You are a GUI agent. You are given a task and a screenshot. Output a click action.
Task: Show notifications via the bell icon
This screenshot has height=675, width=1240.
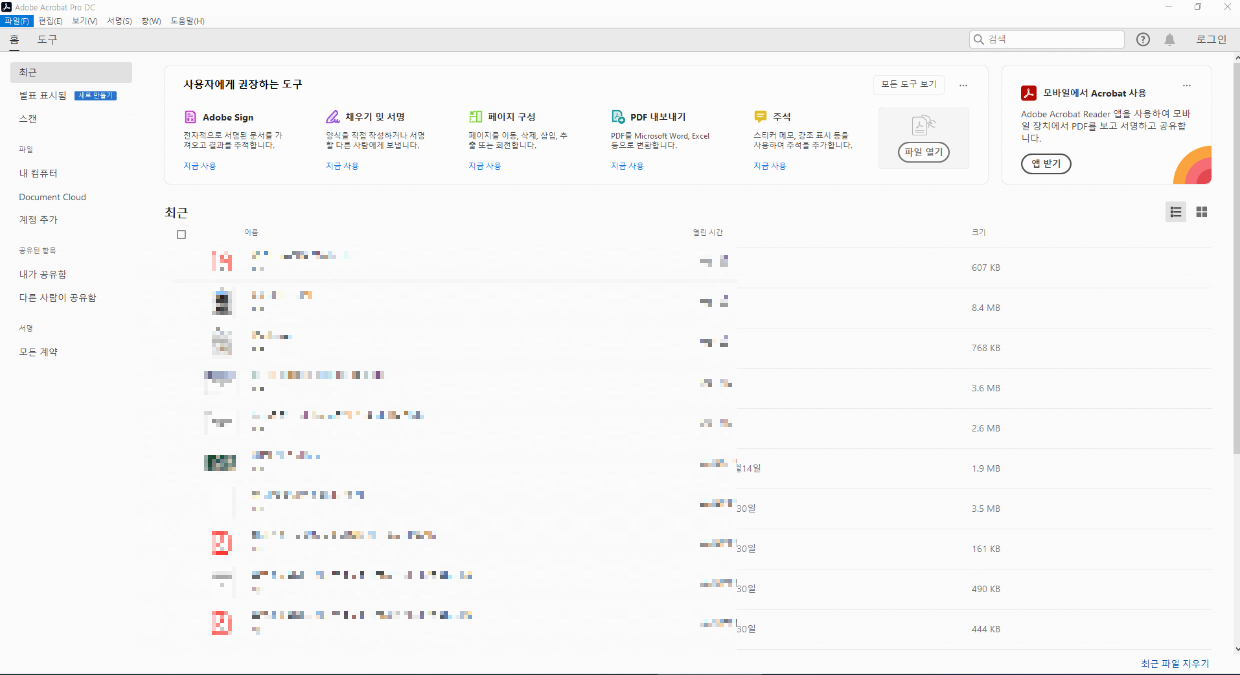pyautogui.click(x=1170, y=39)
